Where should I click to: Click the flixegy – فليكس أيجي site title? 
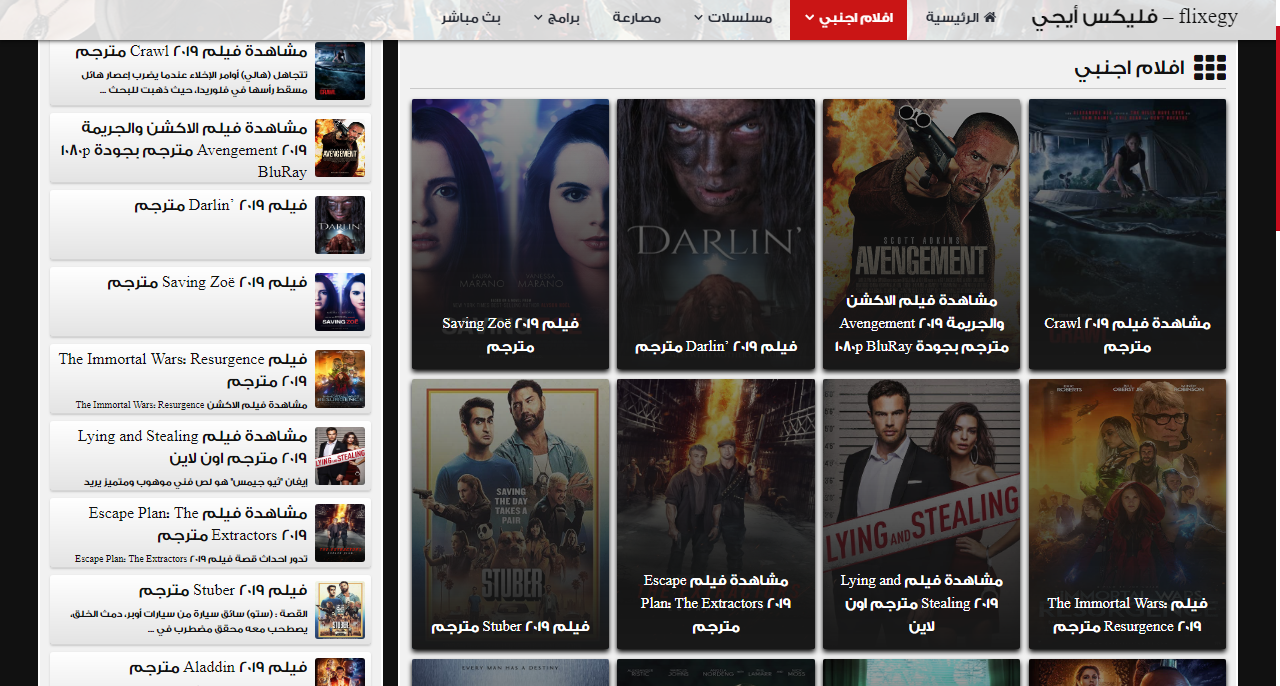click(1135, 17)
